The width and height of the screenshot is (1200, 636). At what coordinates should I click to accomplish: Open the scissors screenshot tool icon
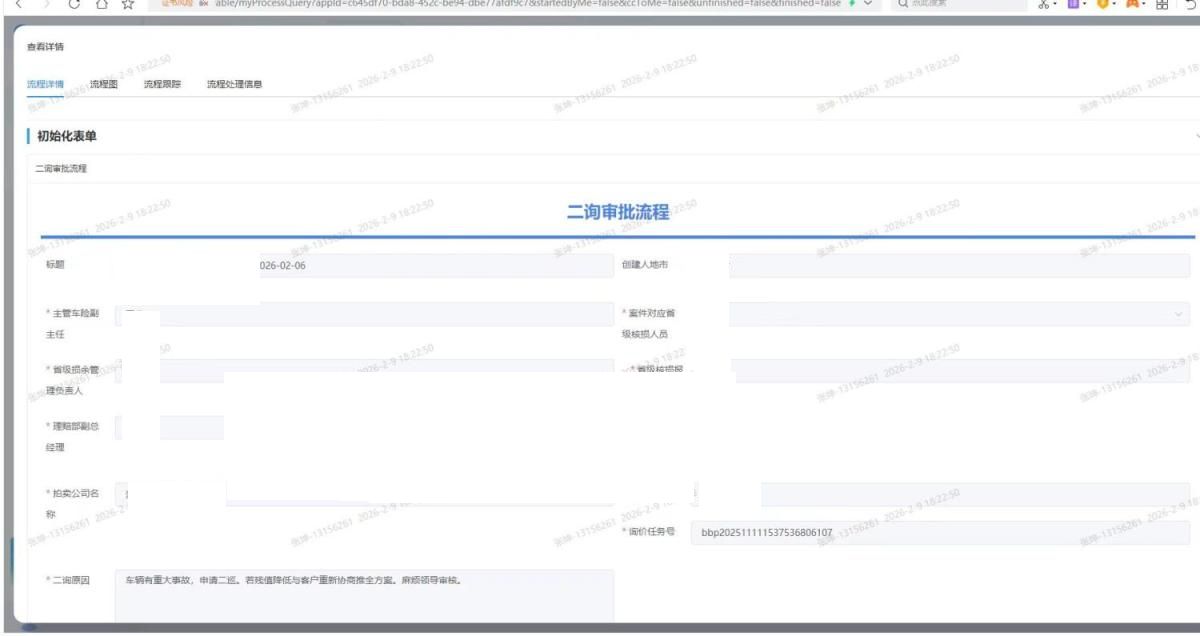coord(1043,5)
